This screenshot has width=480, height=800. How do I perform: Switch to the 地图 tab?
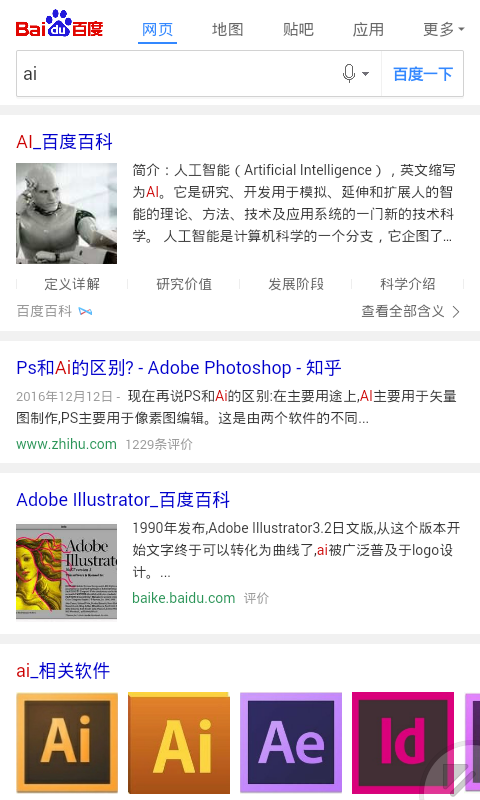click(x=228, y=30)
